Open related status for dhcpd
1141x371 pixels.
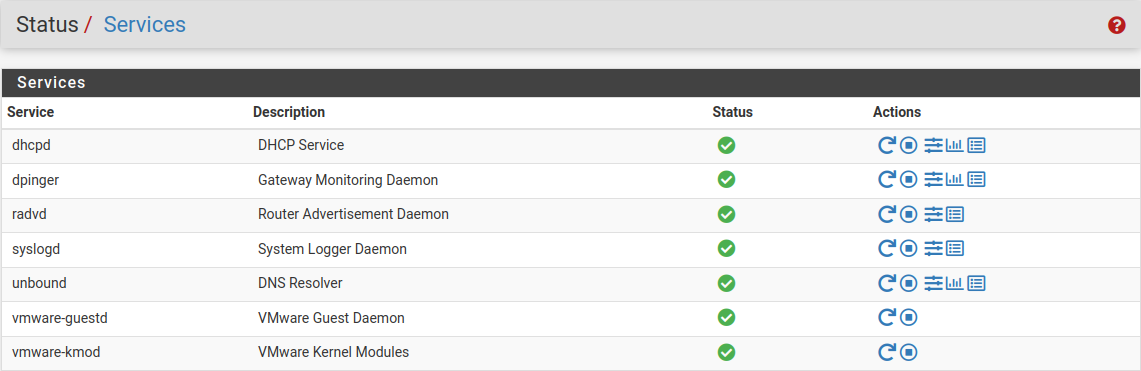coord(955,145)
